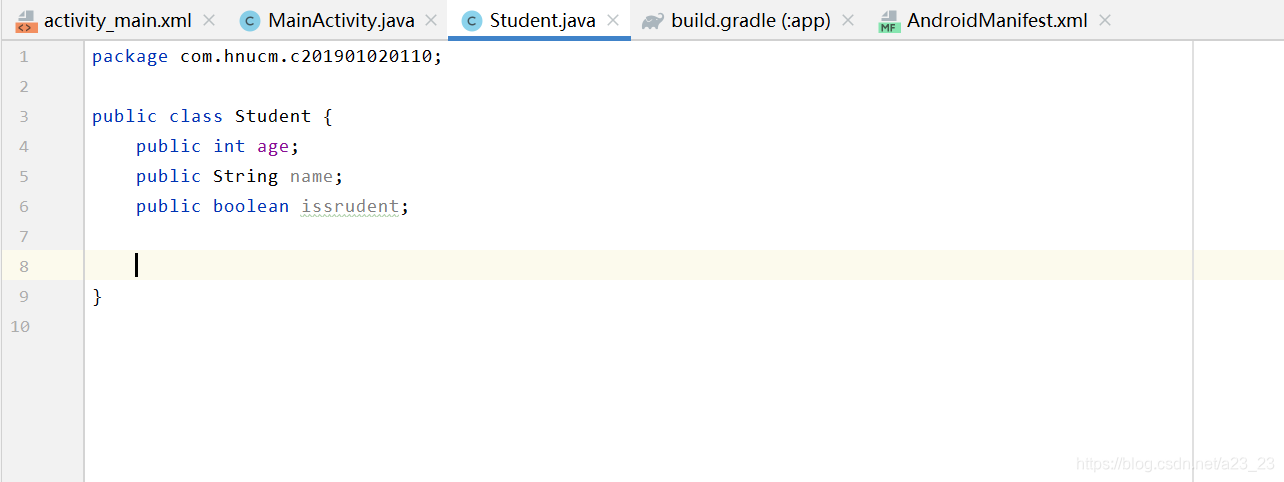This screenshot has width=1284, height=482.
Task: Close the activity_main.xml tab
Action: [x=208, y=21]
